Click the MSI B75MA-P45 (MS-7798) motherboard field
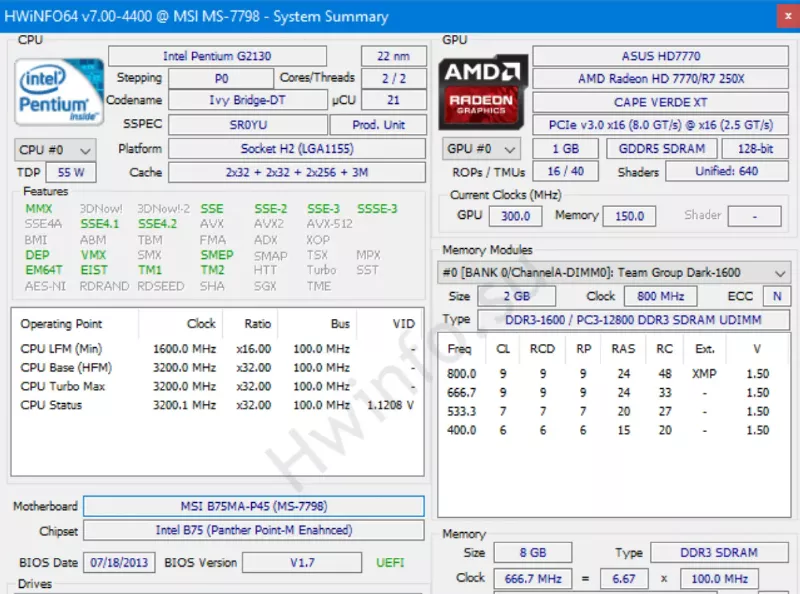 (254, 506)
